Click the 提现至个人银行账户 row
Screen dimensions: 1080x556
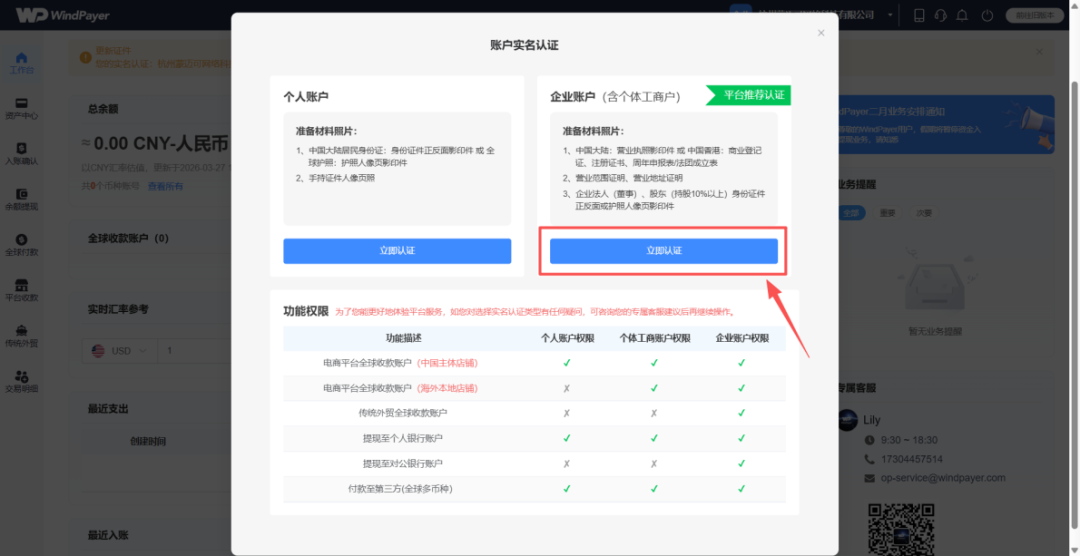point(534,437)
